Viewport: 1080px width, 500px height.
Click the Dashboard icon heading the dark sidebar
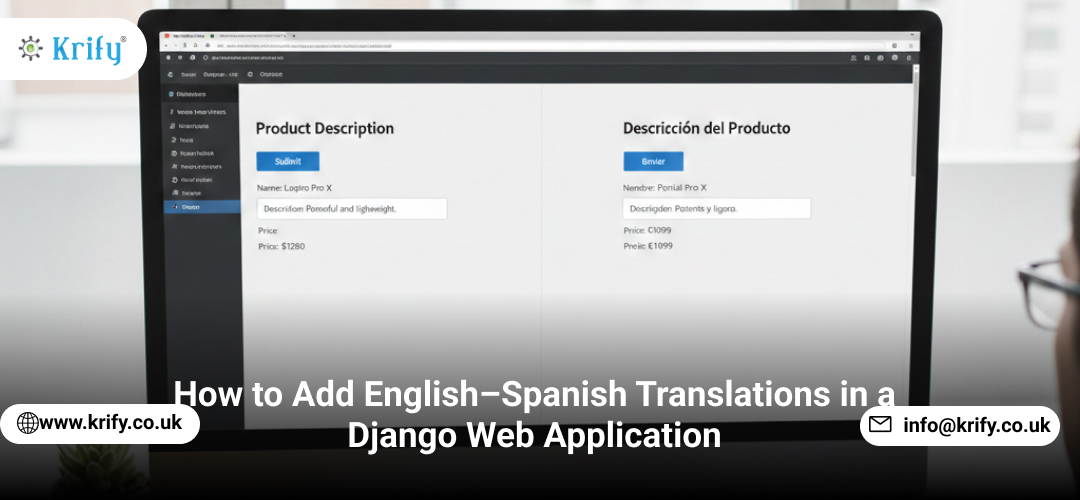tap(171, 94)
